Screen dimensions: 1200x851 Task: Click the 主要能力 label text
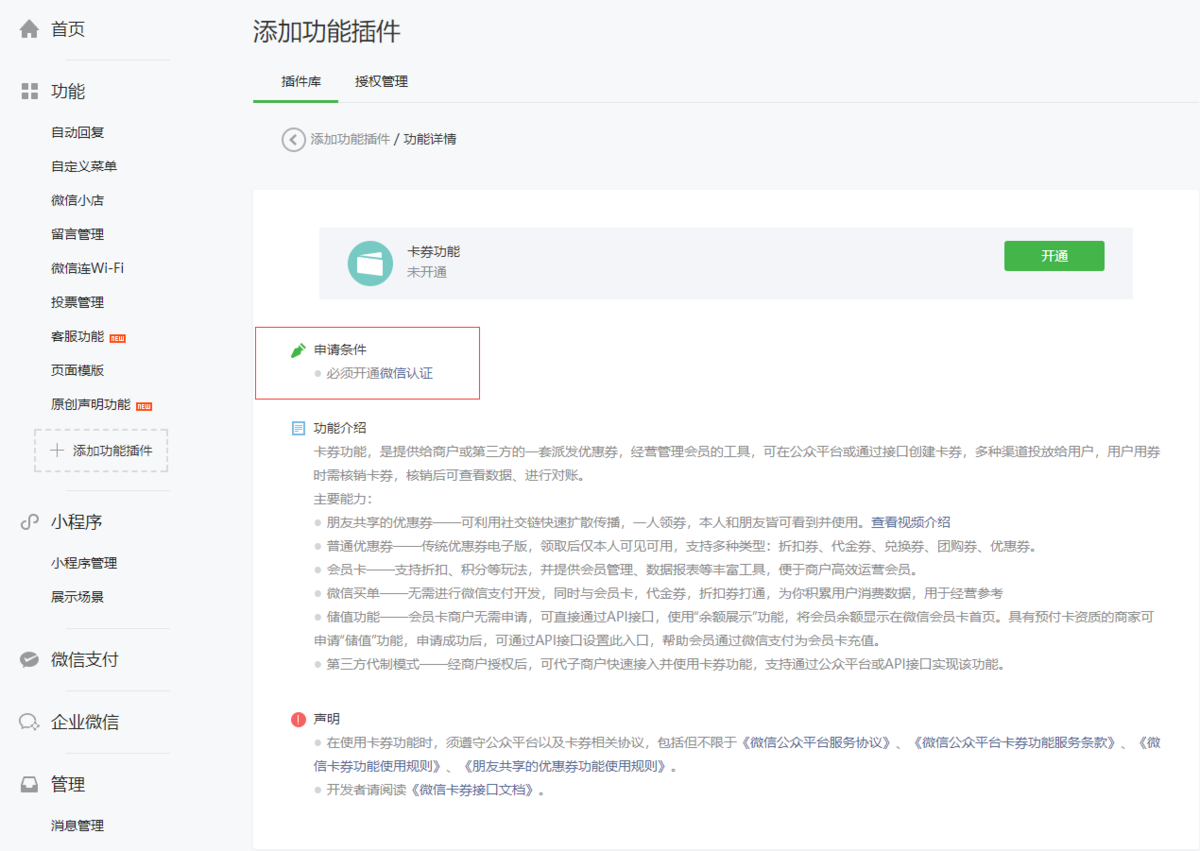[343, 498]
